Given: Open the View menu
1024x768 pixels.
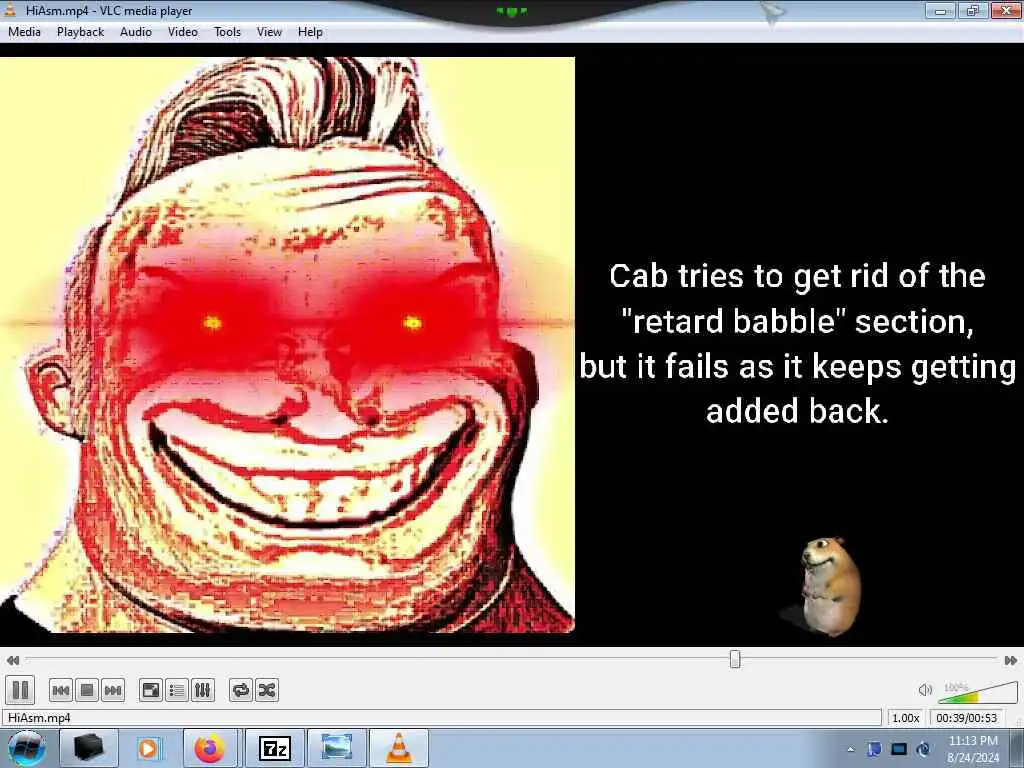Looking at the screenshot, I should click(269, 31).
